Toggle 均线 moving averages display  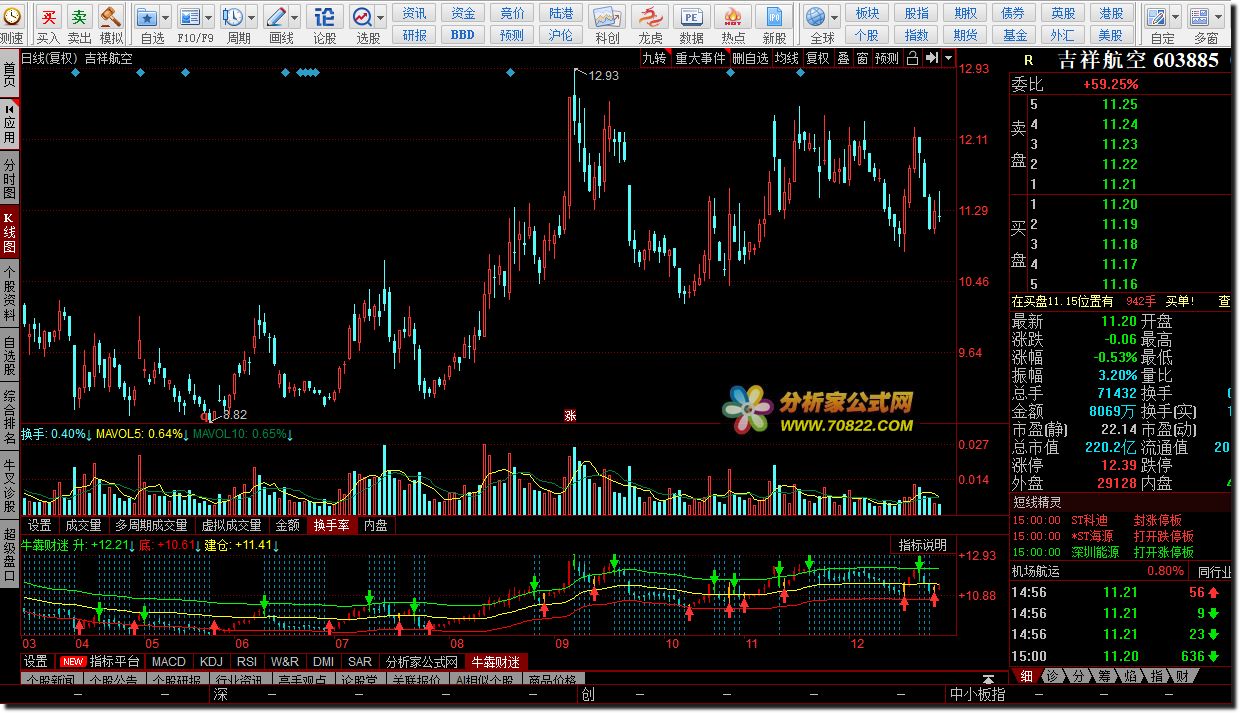tap(787, 58)
